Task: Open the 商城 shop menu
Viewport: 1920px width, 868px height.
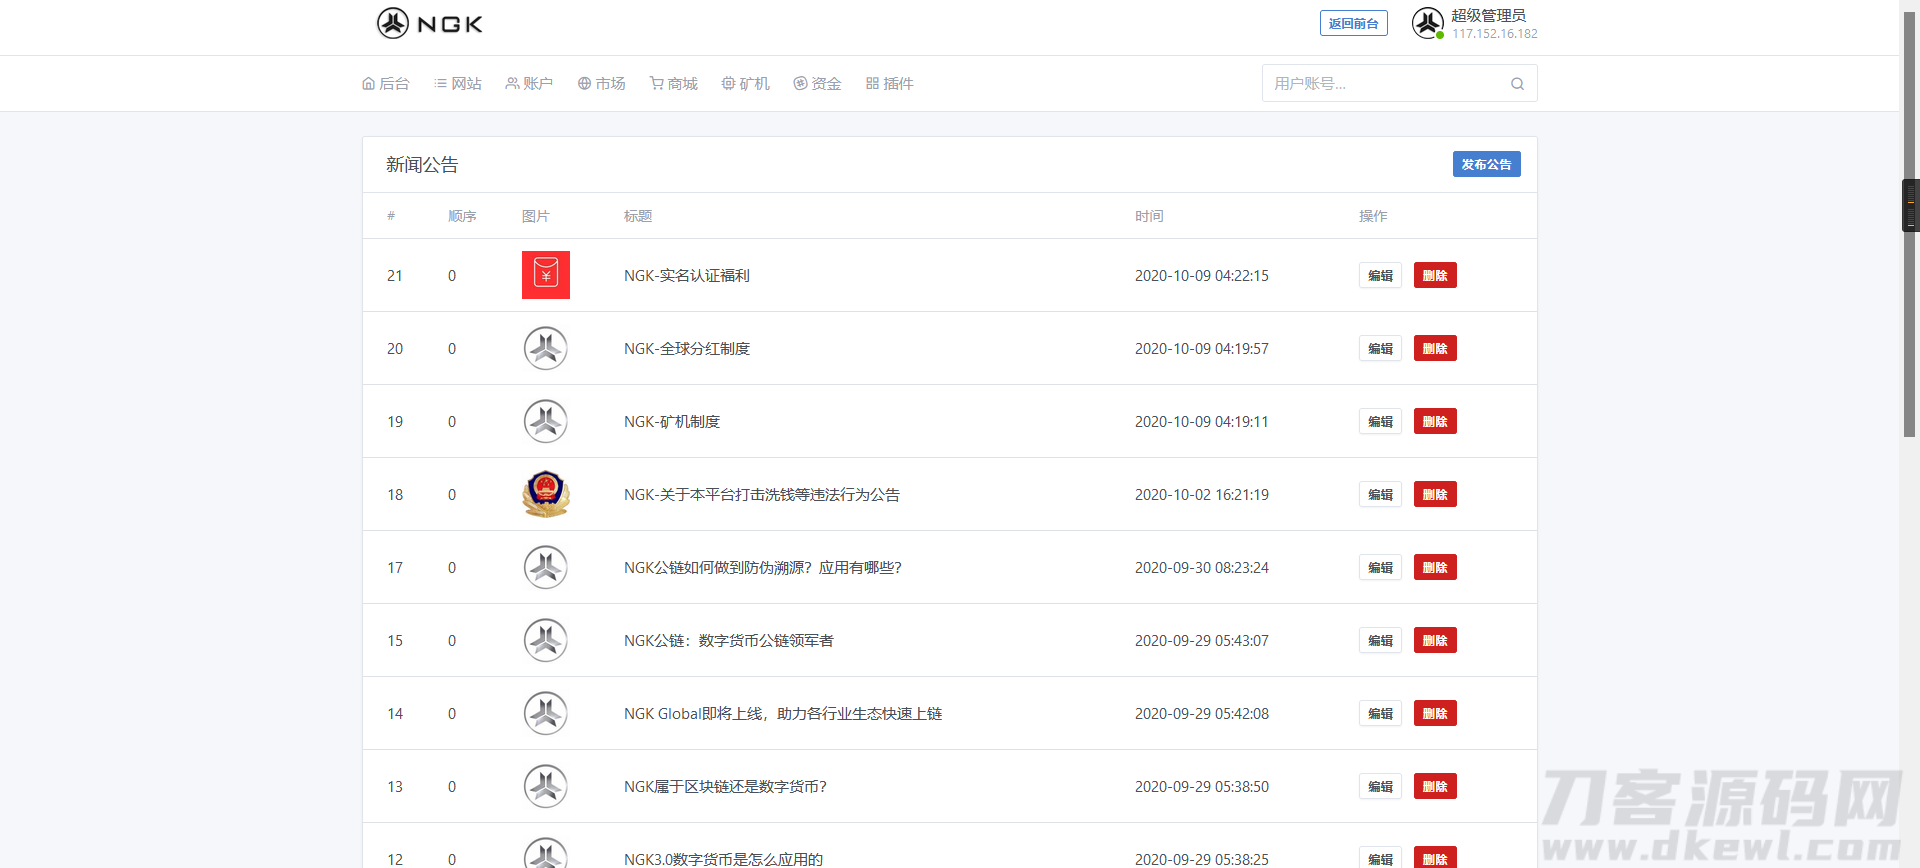Action: [674, 84]
